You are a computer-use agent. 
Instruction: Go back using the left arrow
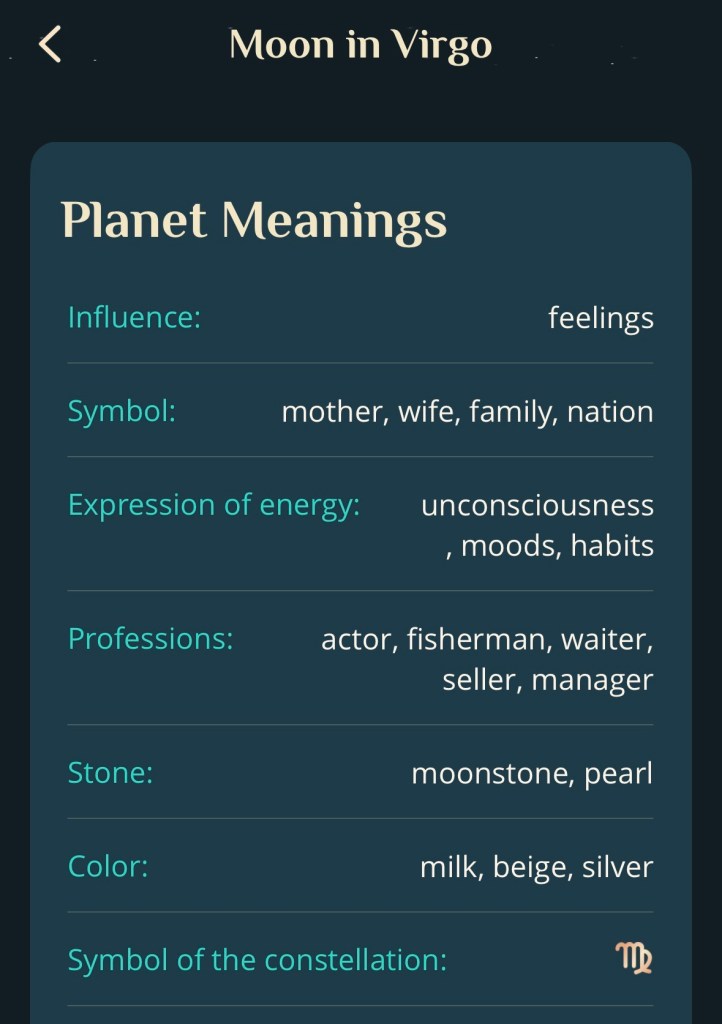pyautogui.click(x=50, y=45)
